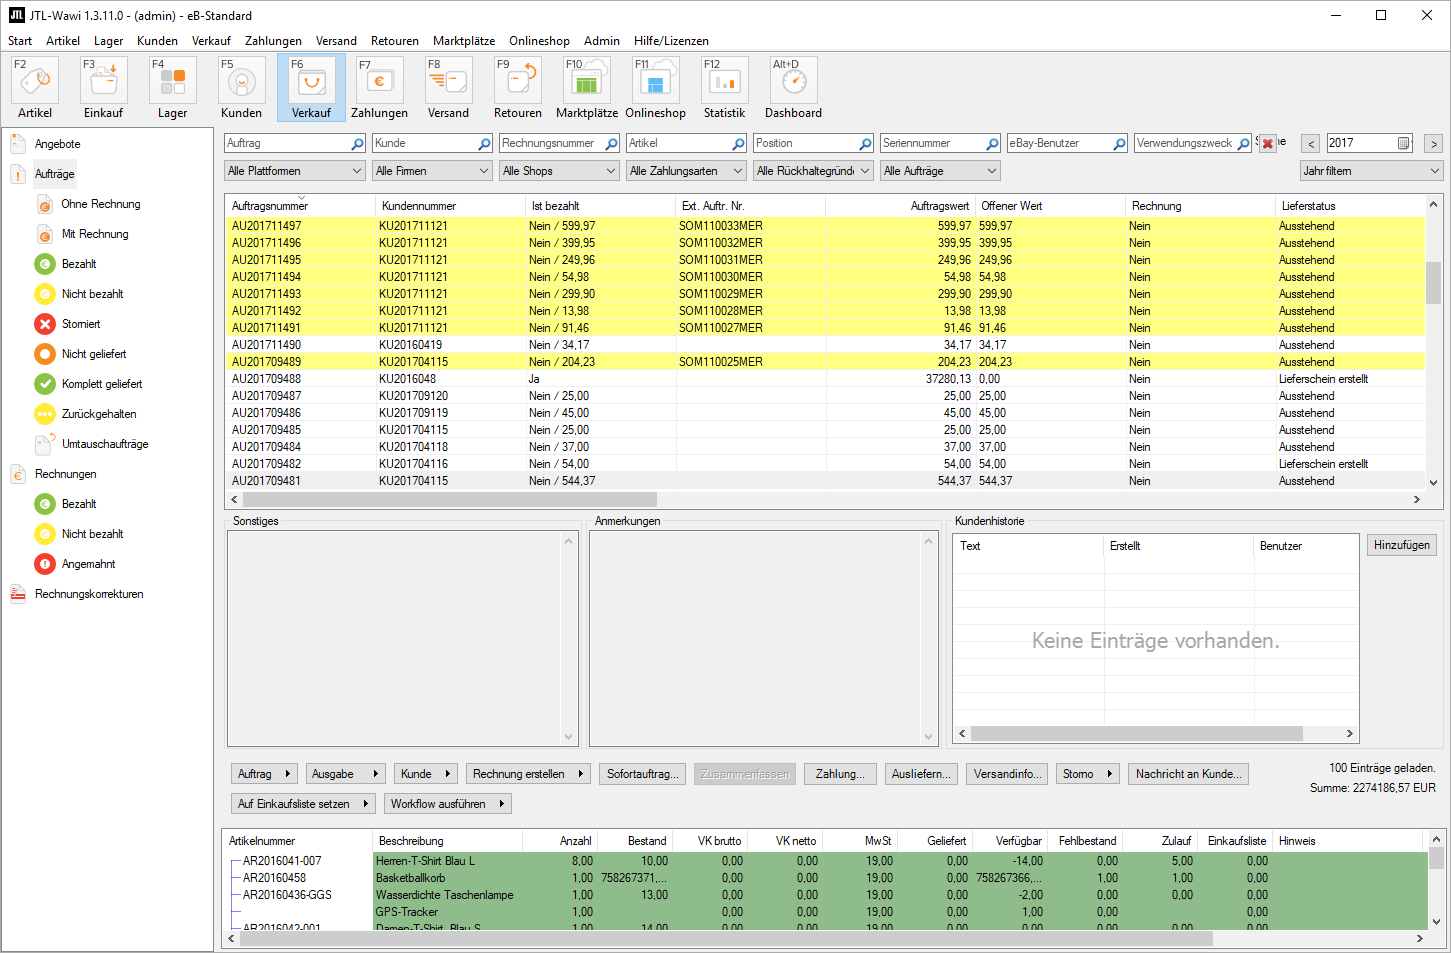Open the Marktplätze menu
The height and width of the screenshot is (953, 1451).
pyautogui.click(x=464, y=41)
